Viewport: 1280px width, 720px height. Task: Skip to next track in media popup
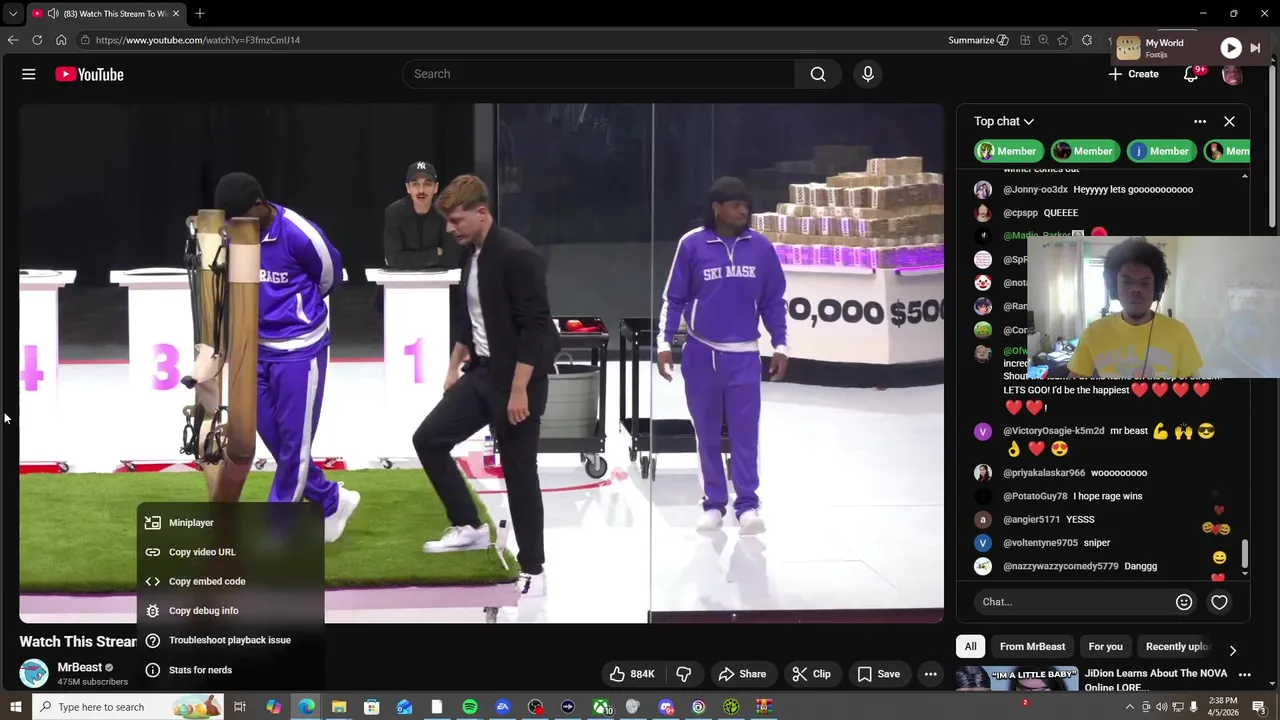1256,48
